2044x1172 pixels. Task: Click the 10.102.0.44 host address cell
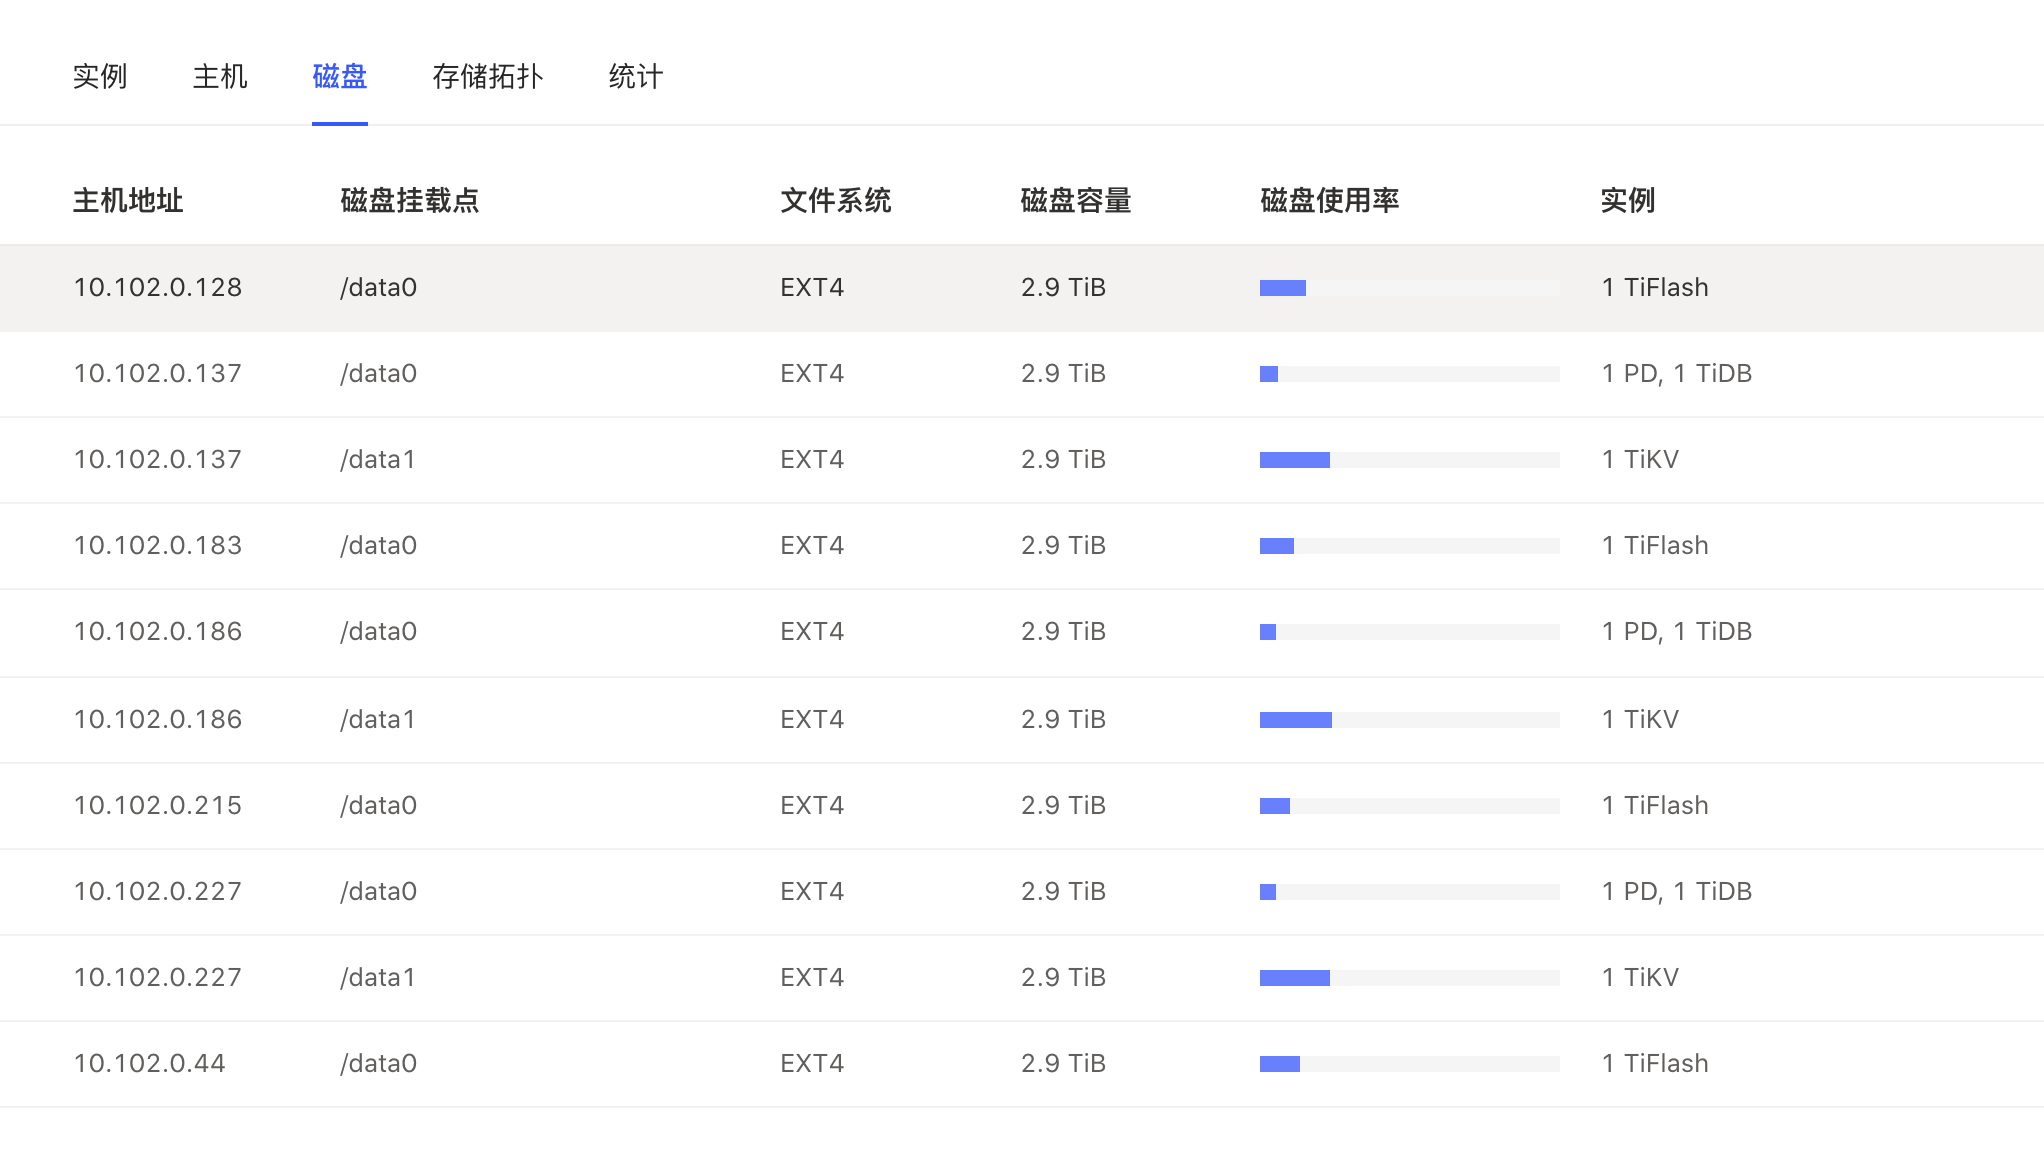[150, 1063]
